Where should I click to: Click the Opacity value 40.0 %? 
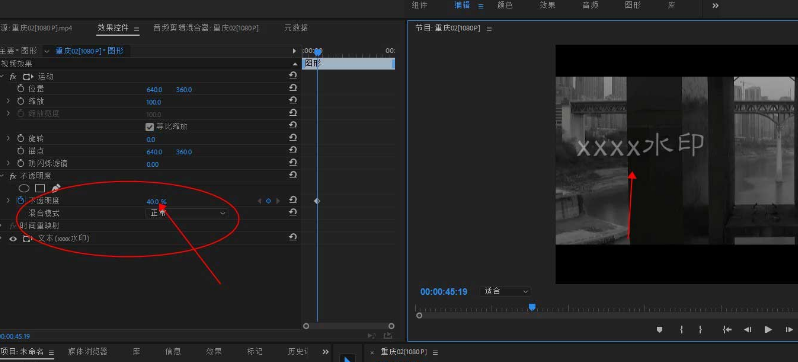pos(156,202)
